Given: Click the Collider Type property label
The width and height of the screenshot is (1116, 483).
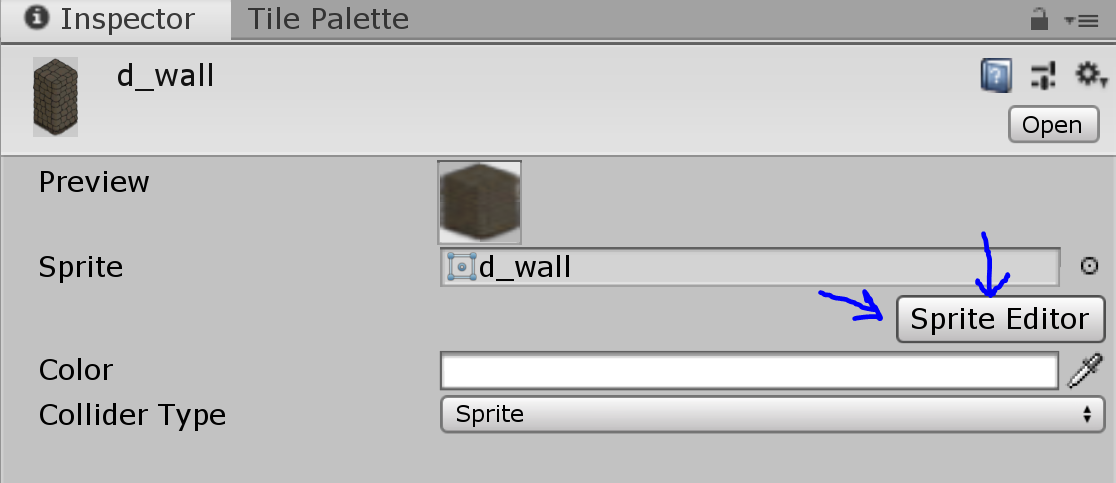Looking at the screenshot, I should tap(132, 414).
